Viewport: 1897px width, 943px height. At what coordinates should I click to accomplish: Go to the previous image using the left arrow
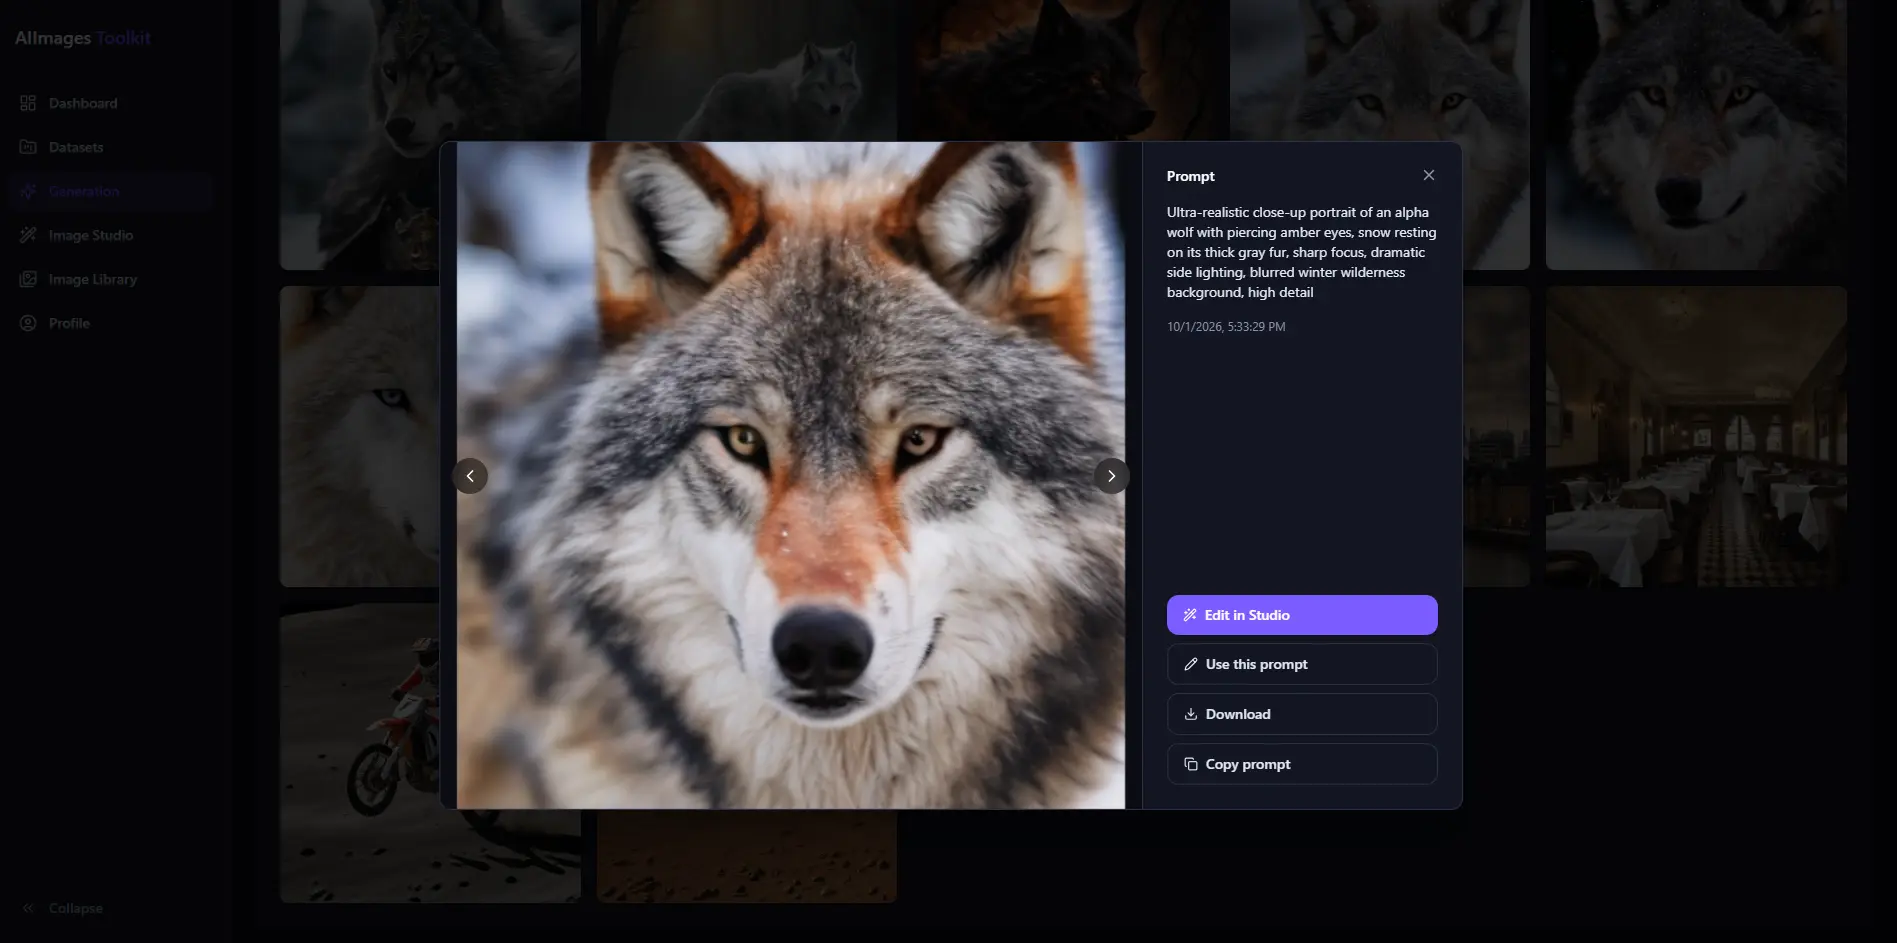point(470,476)
